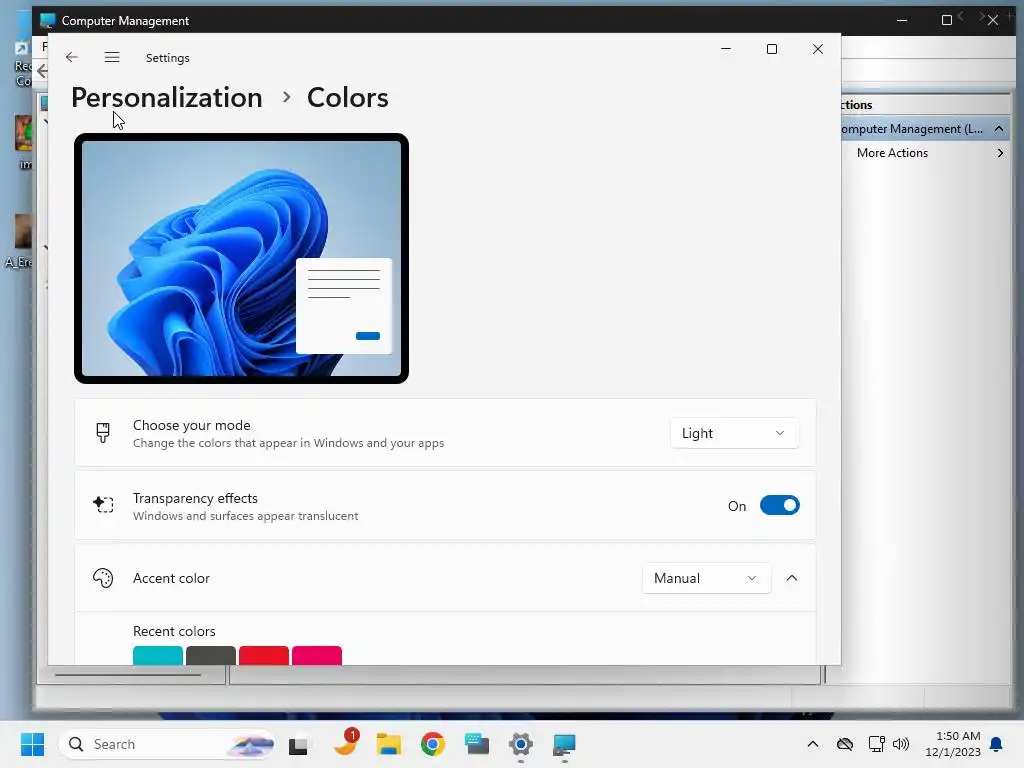
Task: Open the taskbar app with notification badge
Action: pos(345,743)
